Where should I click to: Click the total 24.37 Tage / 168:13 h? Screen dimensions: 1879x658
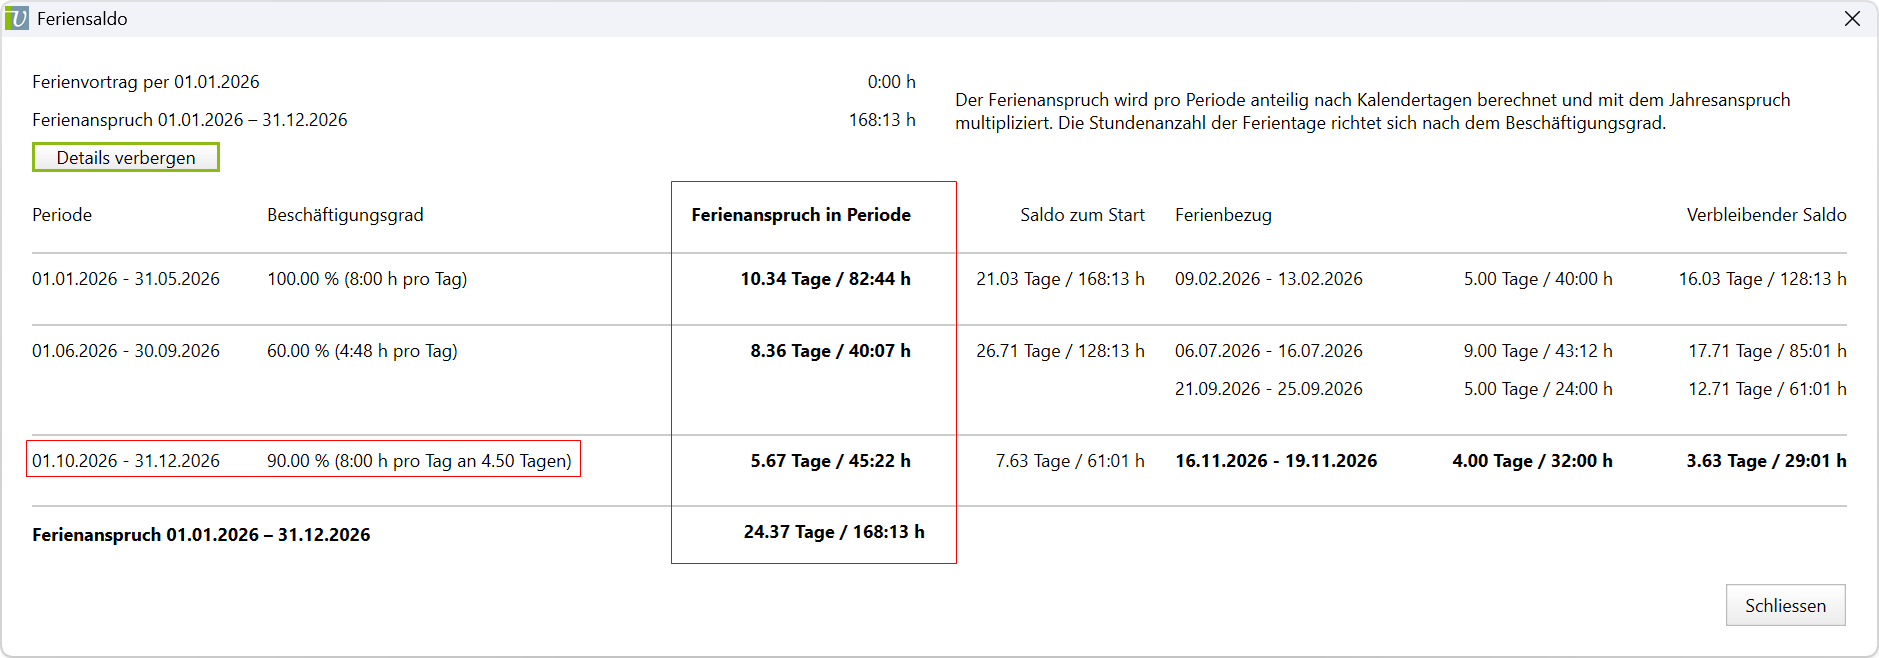(834, 532)
